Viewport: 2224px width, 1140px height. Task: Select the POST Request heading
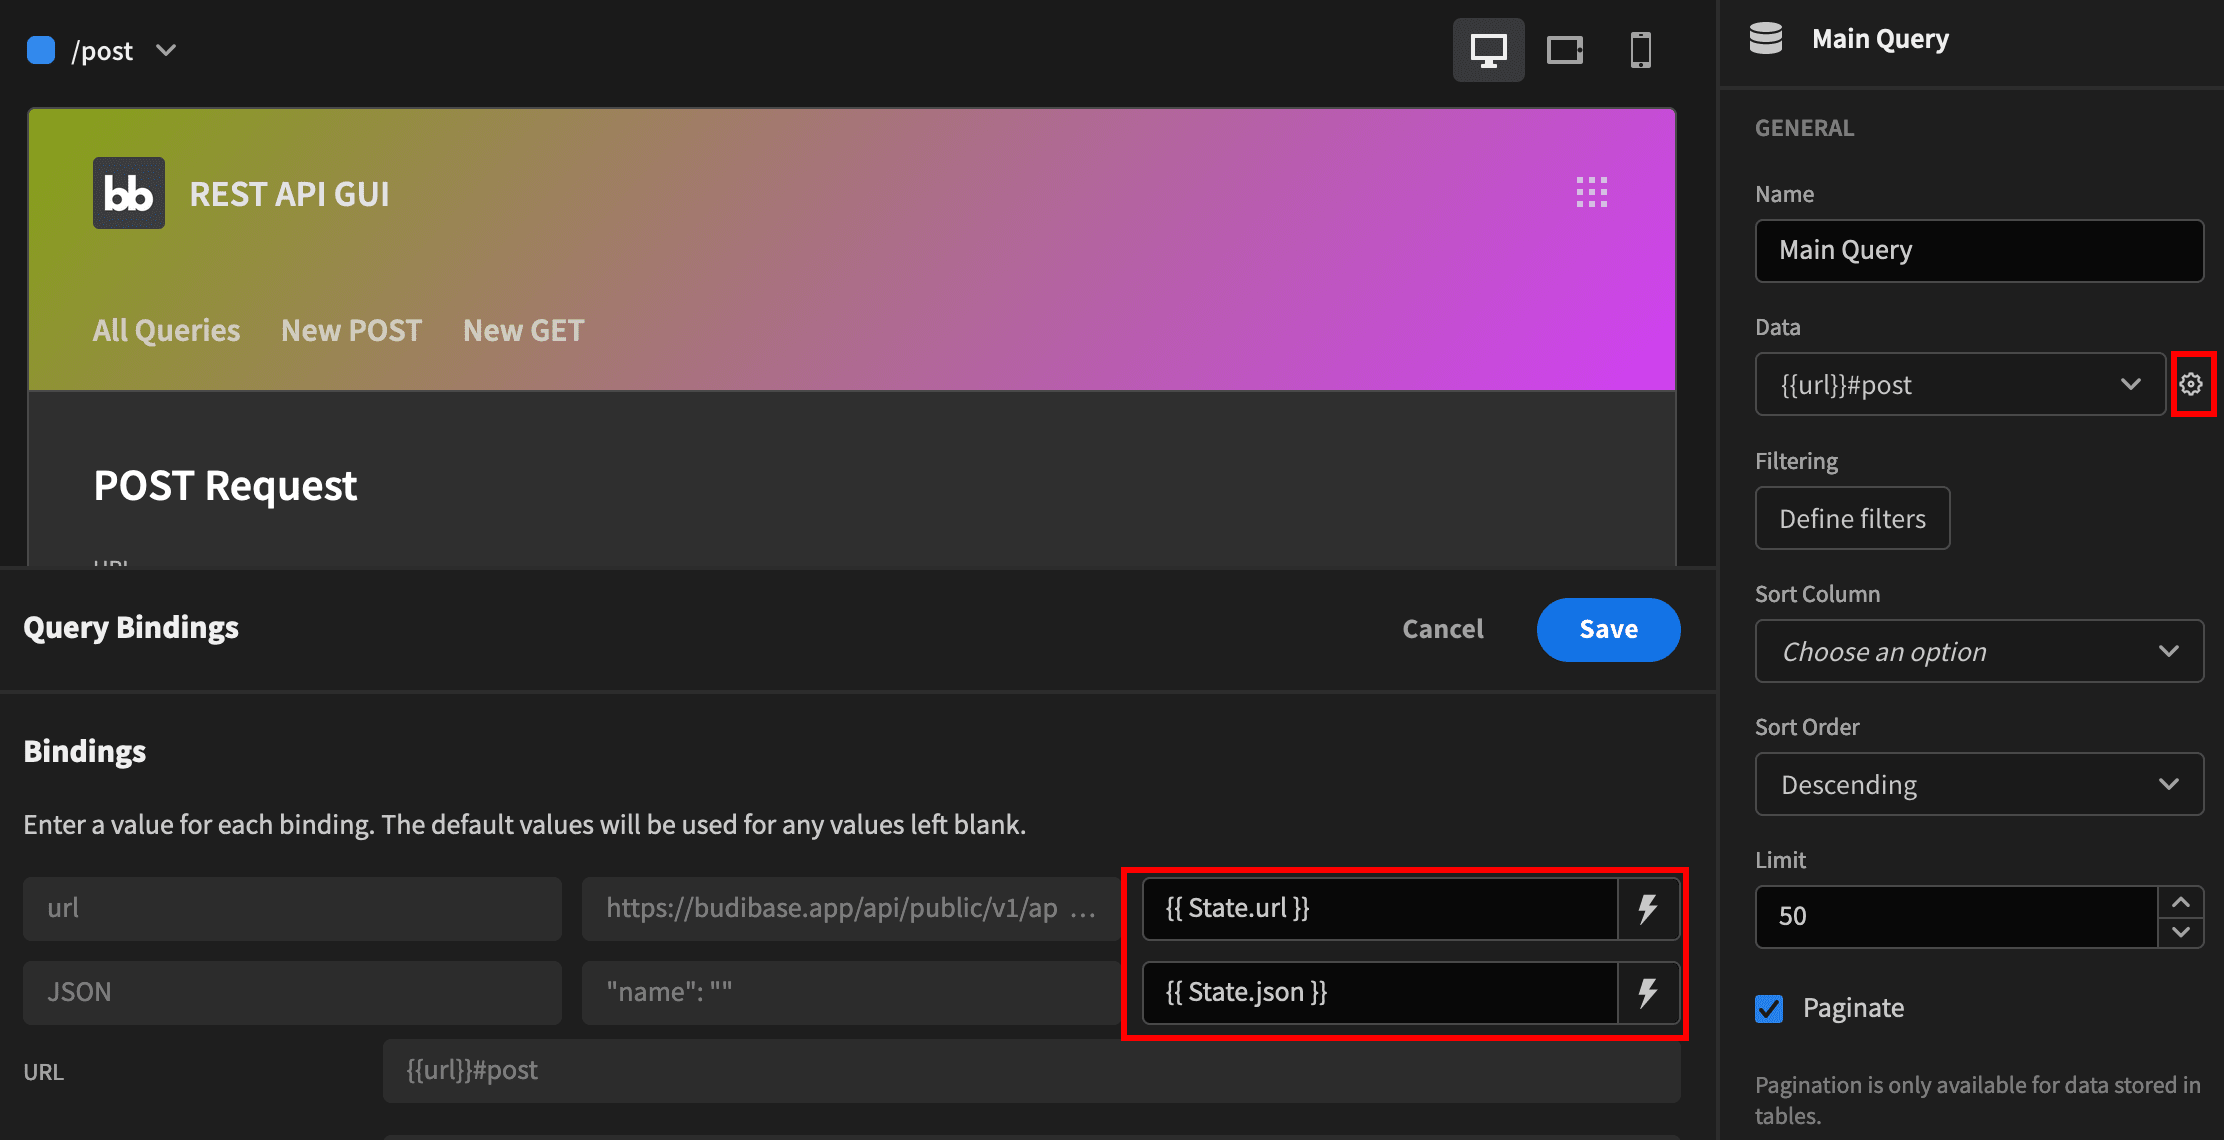(x=225, y=486)
